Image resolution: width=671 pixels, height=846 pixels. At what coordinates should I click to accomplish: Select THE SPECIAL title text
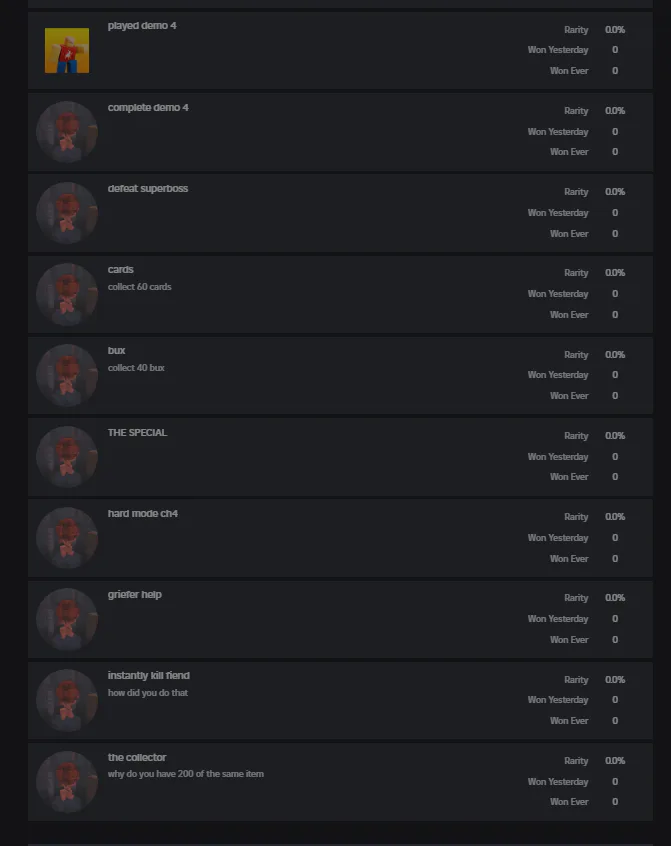pos(138,433)
